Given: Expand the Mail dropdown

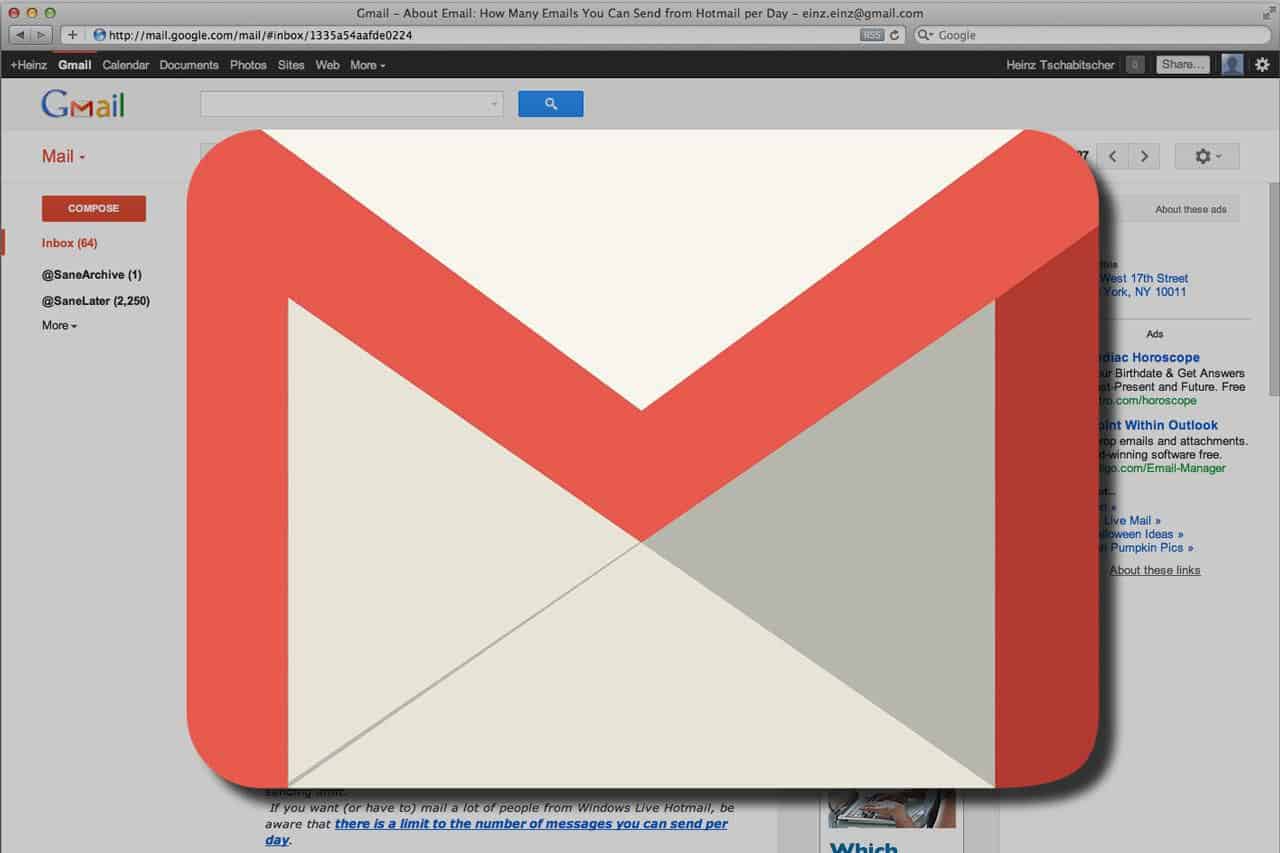Looking at the screenshot, I should 62,156.
